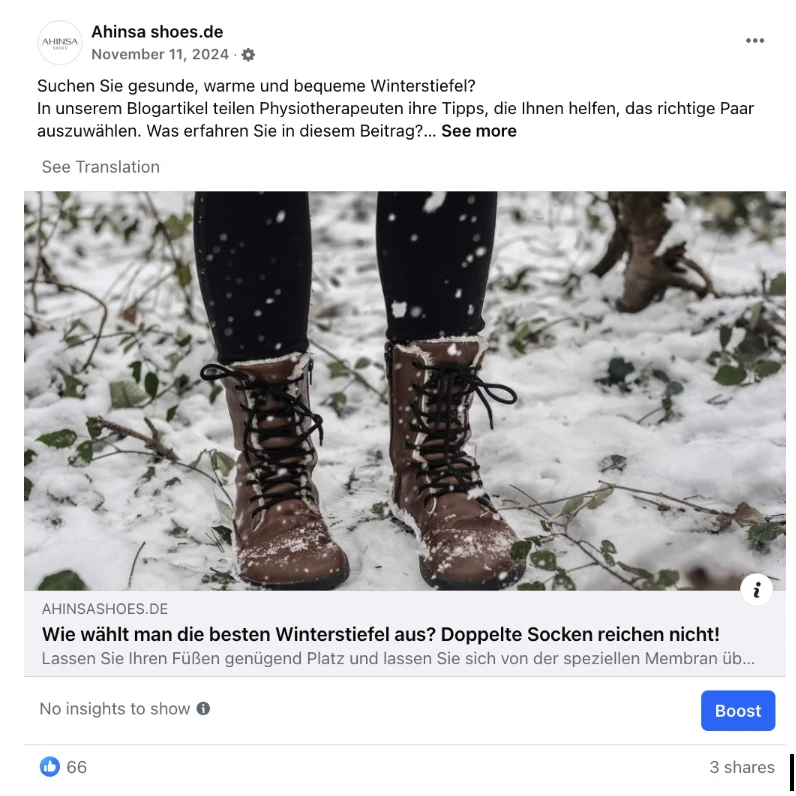This screenshot has height=796, width=796.
Task: Click link description starting Lassen Sie Ihren Füßen
Action: (398, 658)
